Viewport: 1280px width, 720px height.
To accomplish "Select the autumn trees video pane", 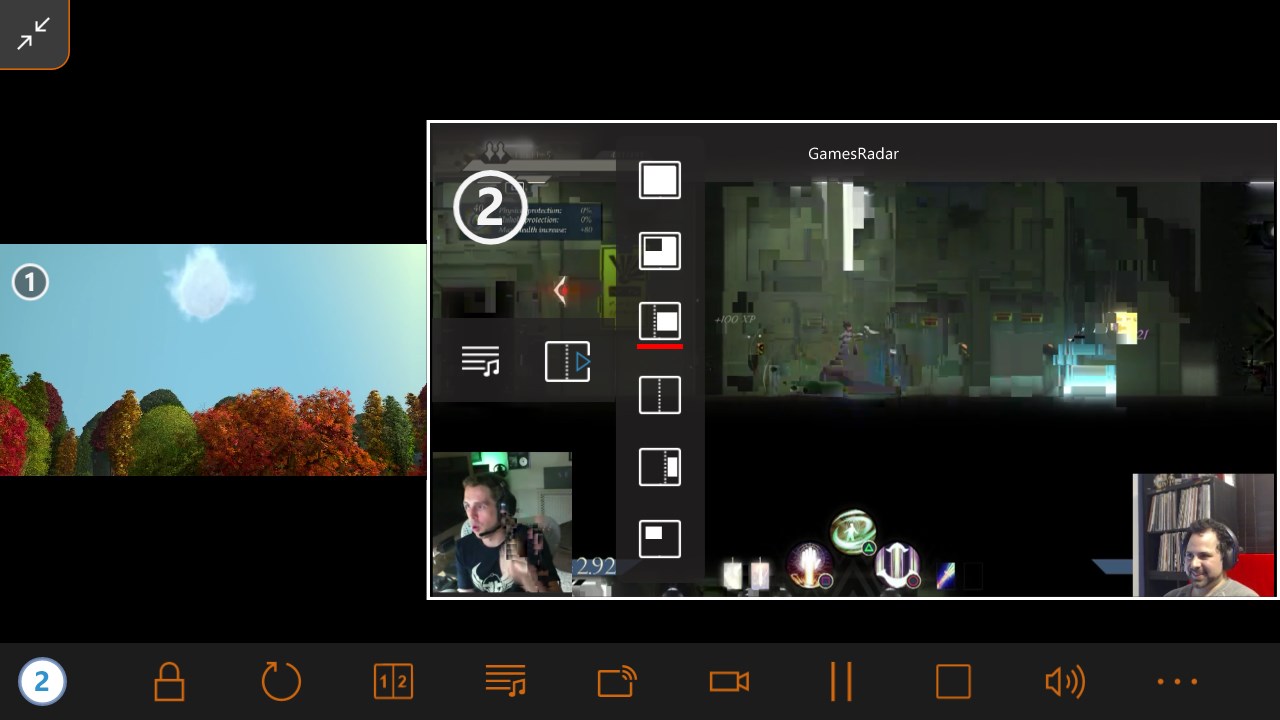I will click(x=213, y=360).
